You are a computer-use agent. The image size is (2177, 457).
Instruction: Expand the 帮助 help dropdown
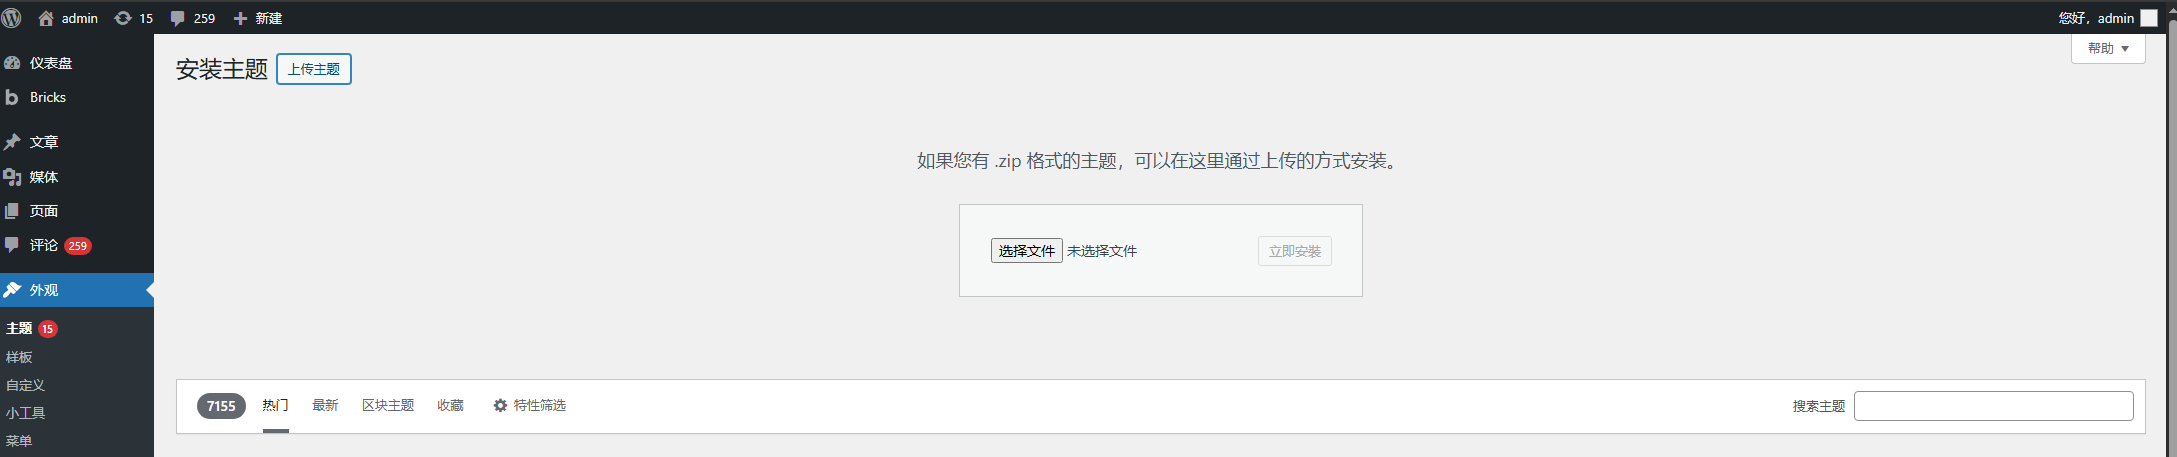pyautogui.click(x=2107, y=48)
